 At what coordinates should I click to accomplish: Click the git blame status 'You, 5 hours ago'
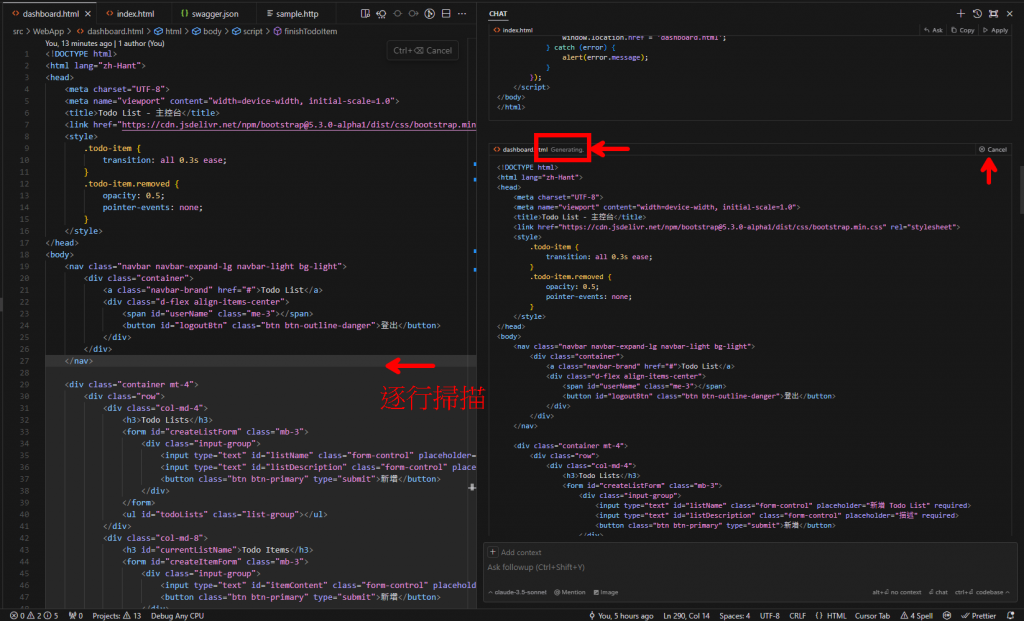pos(620,616)
